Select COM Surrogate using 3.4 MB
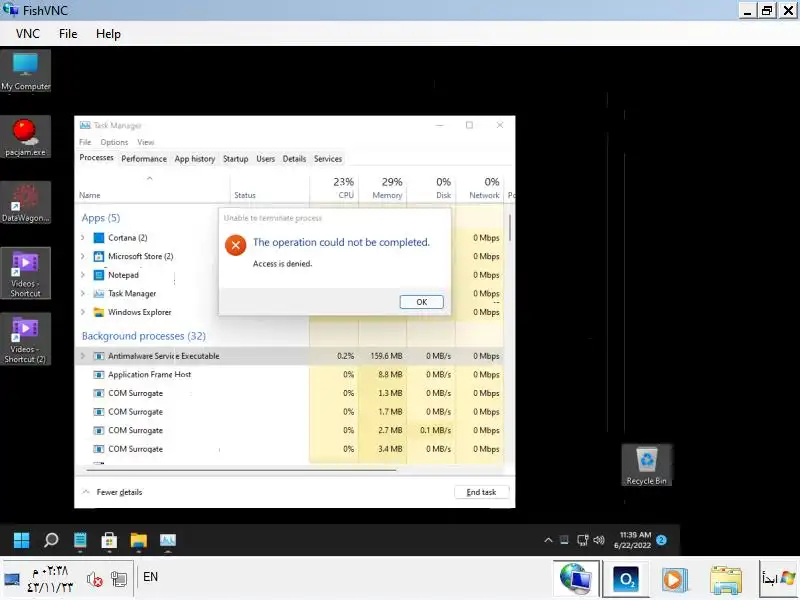Viewport: 800px width, 600px height. point(289,449)
